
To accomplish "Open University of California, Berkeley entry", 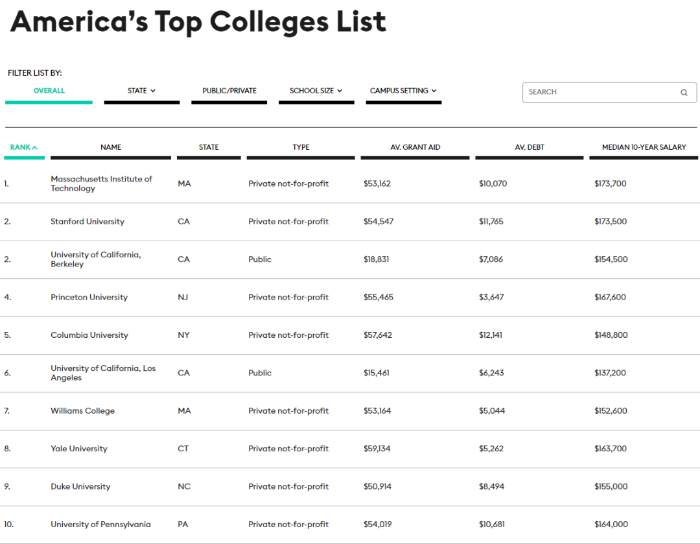I will pyautogui.click(x=96, y=259).
